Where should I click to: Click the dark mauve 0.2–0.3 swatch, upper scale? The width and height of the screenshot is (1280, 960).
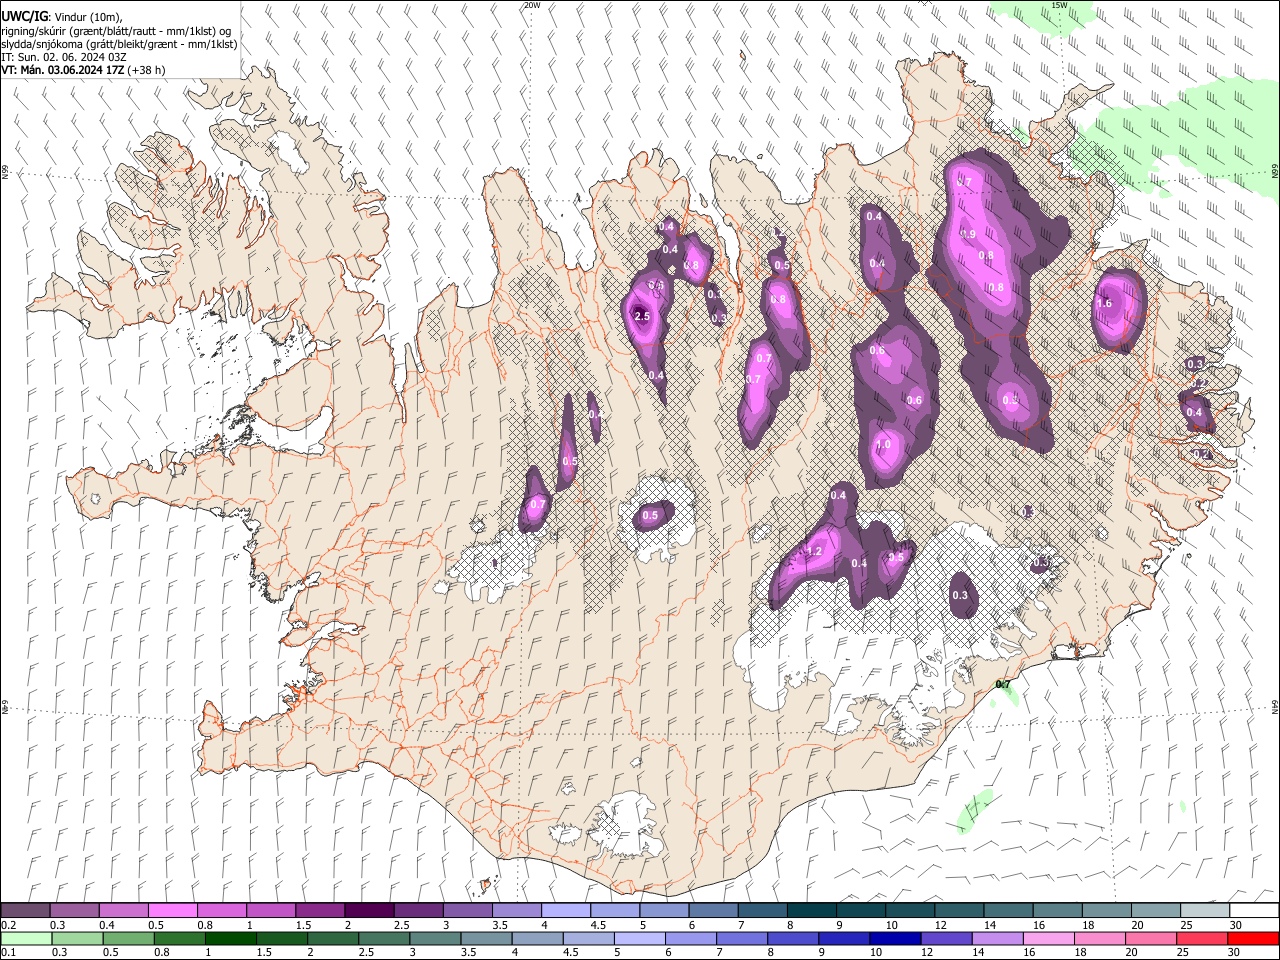click(25, 910)
